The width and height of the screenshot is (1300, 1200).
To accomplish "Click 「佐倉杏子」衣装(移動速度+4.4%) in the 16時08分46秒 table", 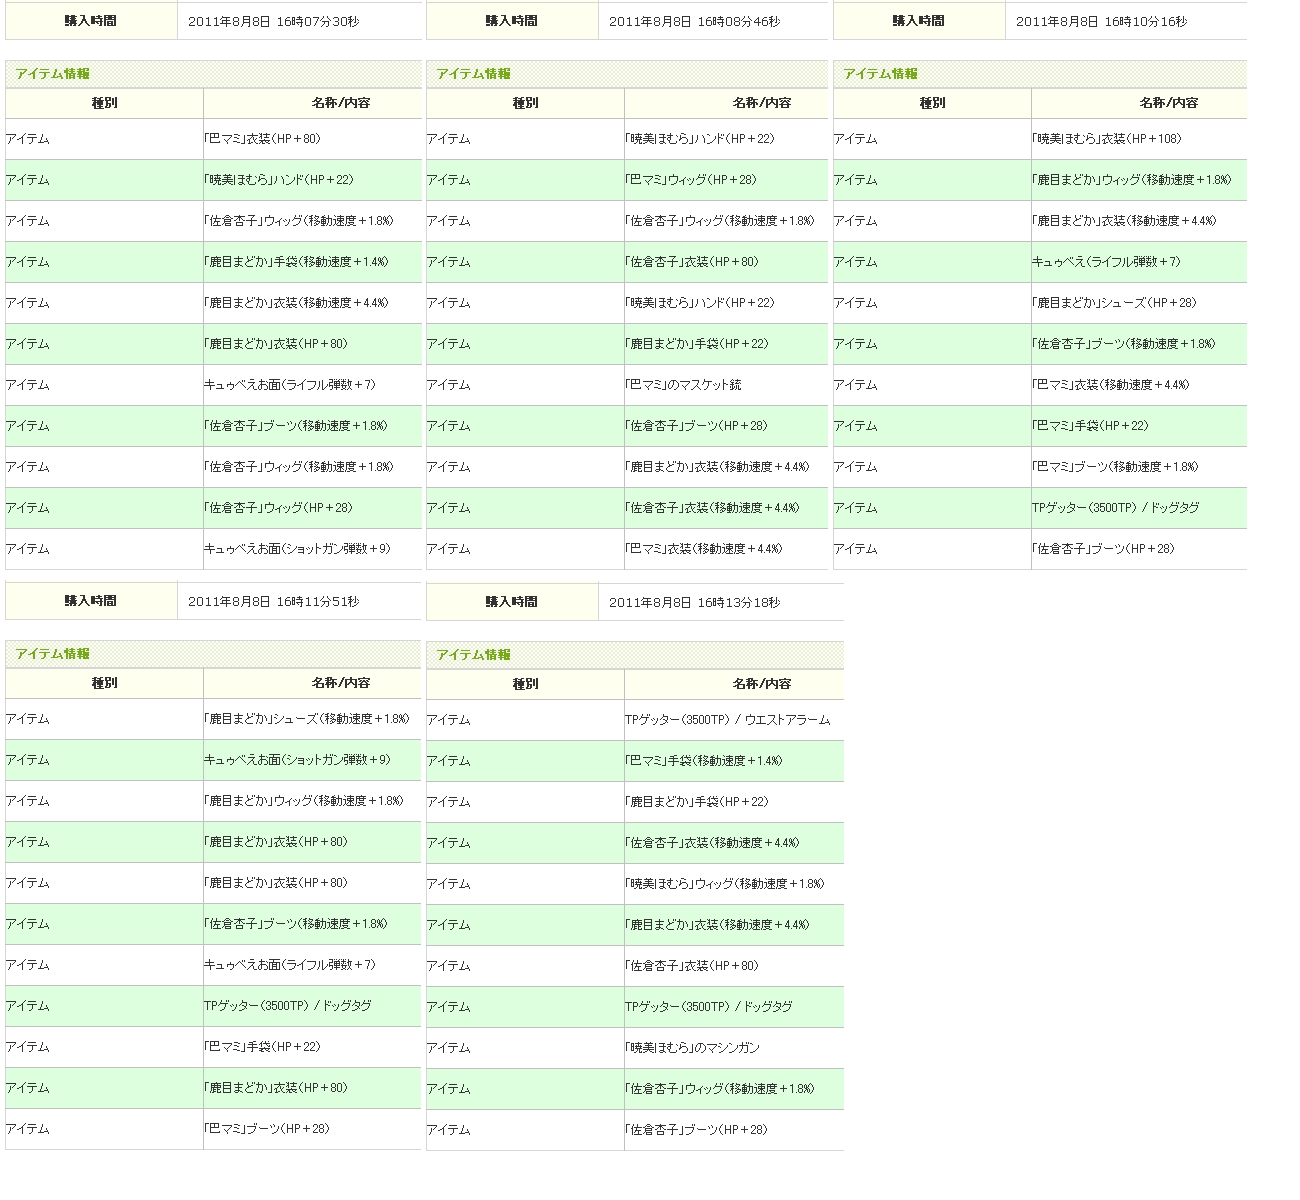I will click(x=712, y=508).
